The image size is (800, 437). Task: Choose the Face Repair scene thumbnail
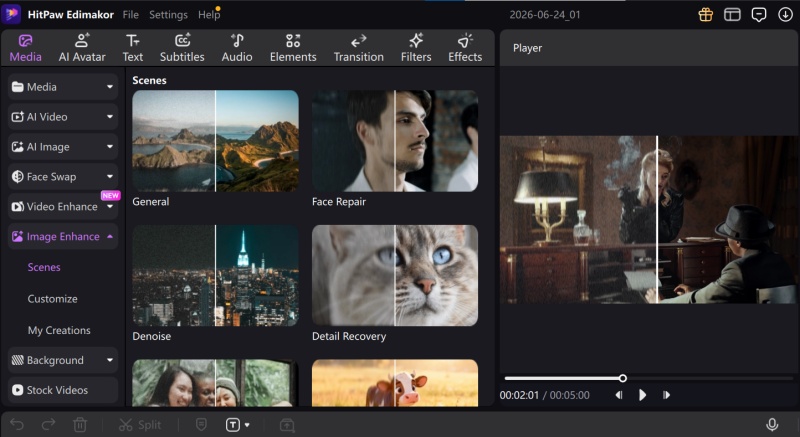395,141
